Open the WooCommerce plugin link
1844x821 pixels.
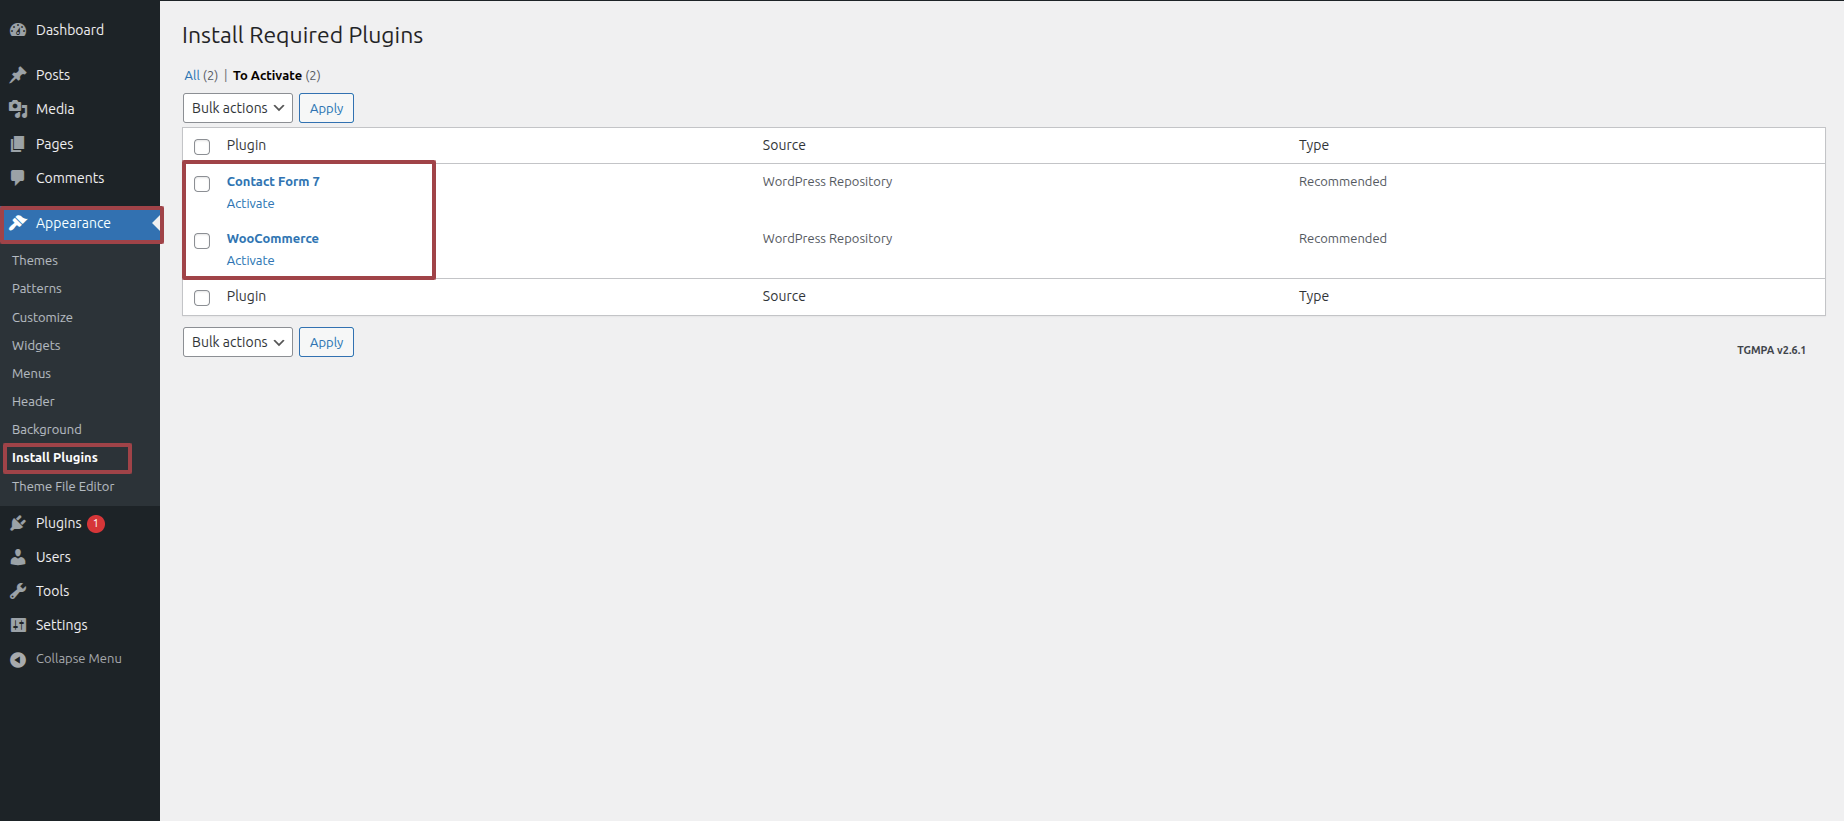coord(272,238)
